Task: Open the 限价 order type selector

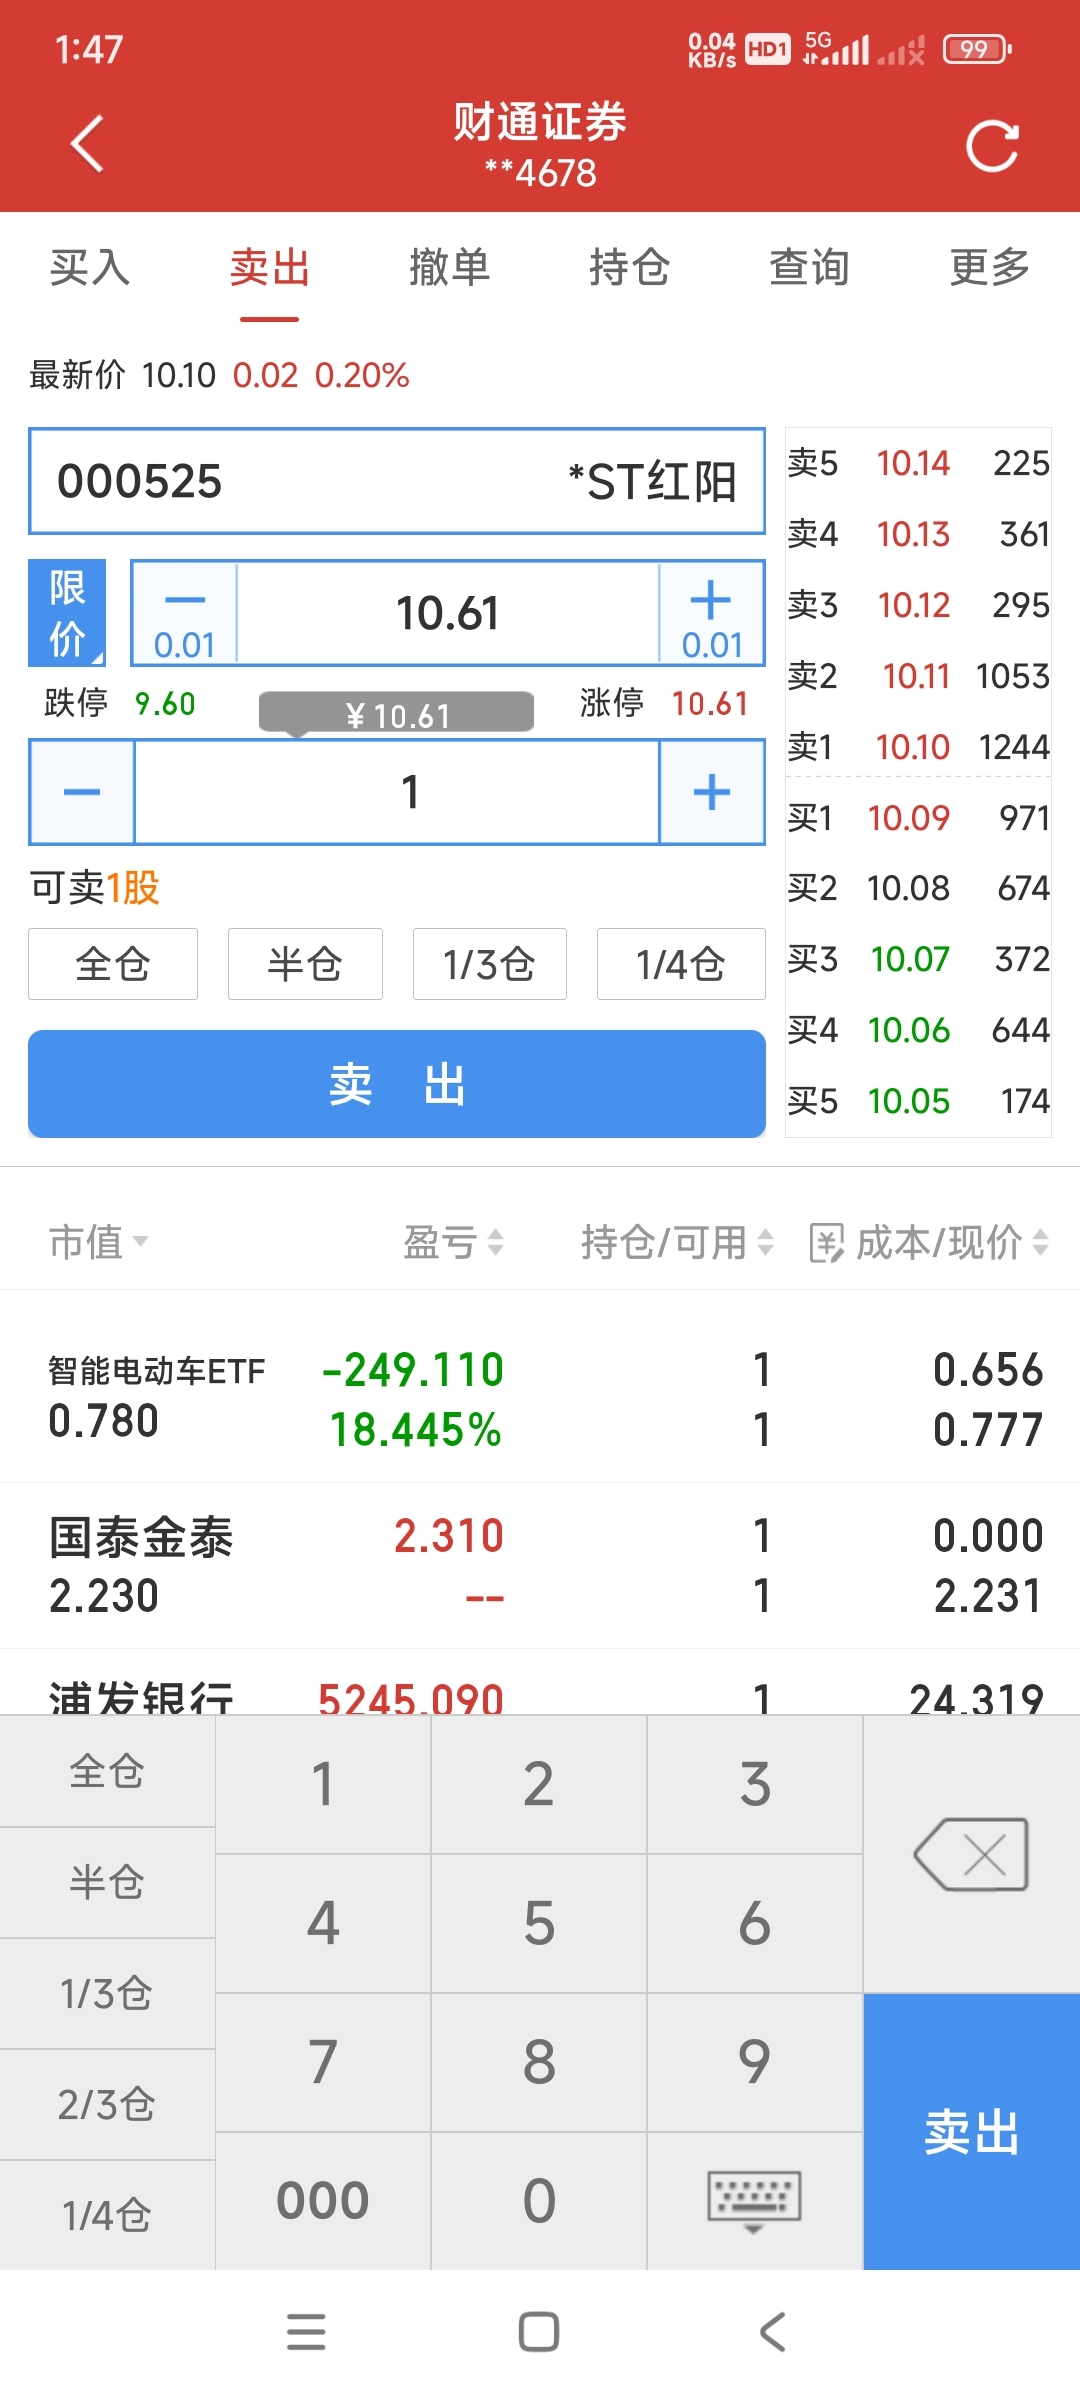Action: coord(67,613)
